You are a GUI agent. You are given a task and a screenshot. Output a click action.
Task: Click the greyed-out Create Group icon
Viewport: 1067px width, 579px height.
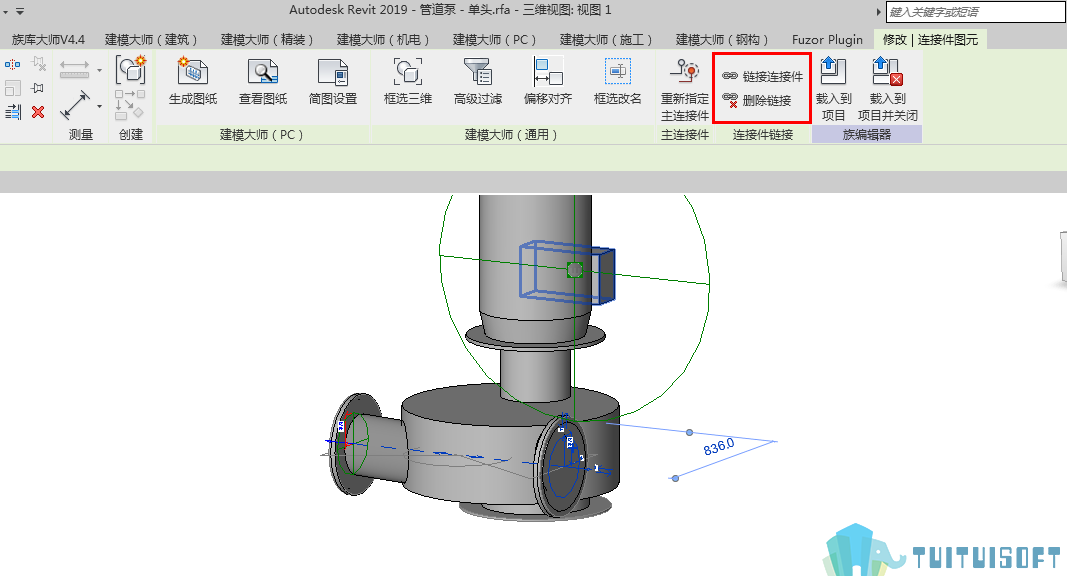(130, 105)
